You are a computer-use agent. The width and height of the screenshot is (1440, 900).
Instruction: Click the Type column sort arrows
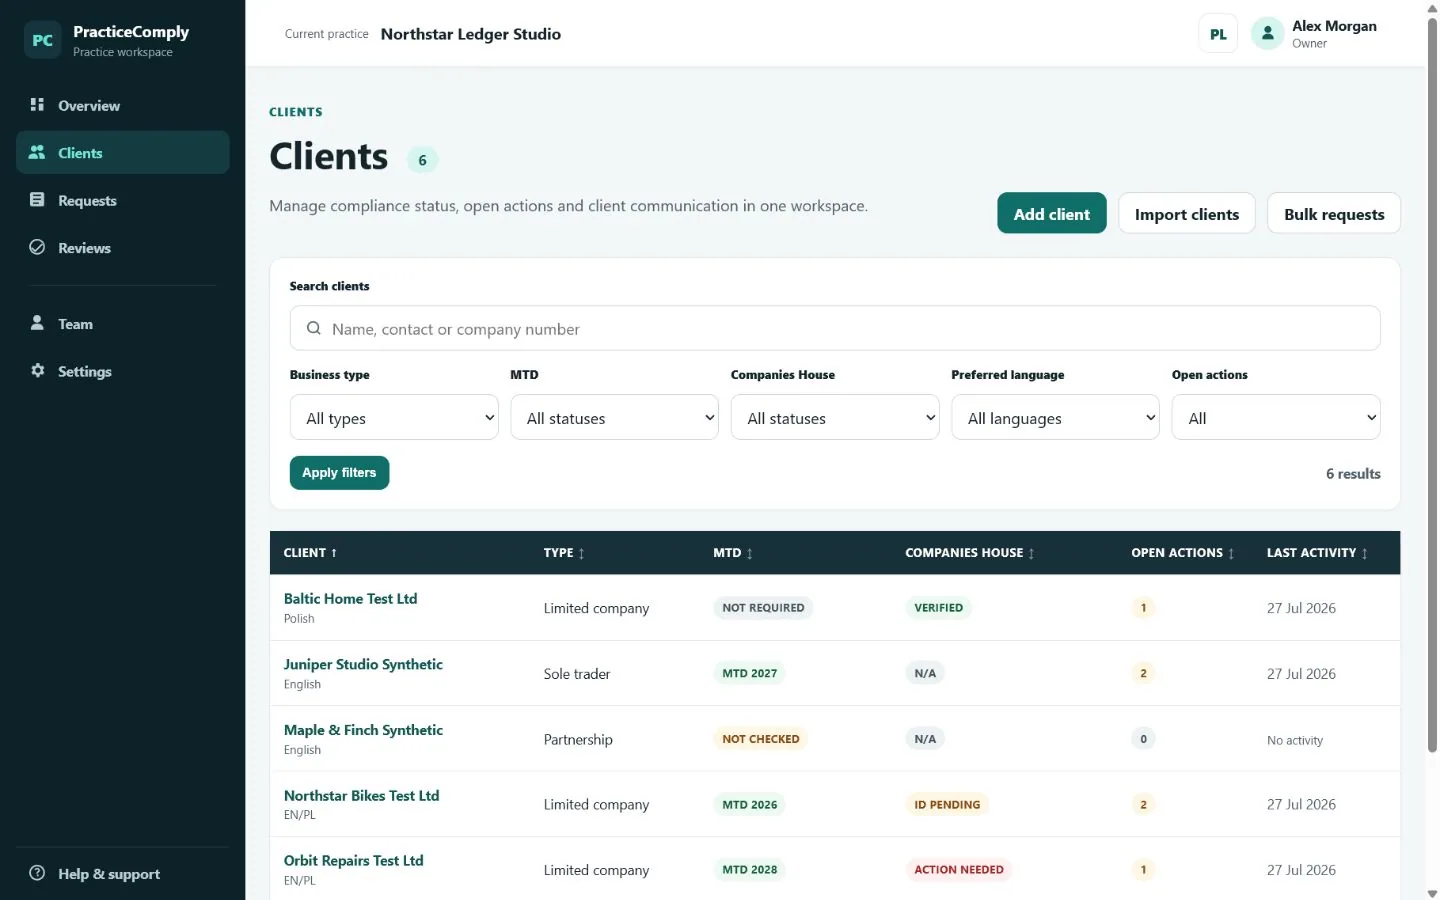[581, 553]
